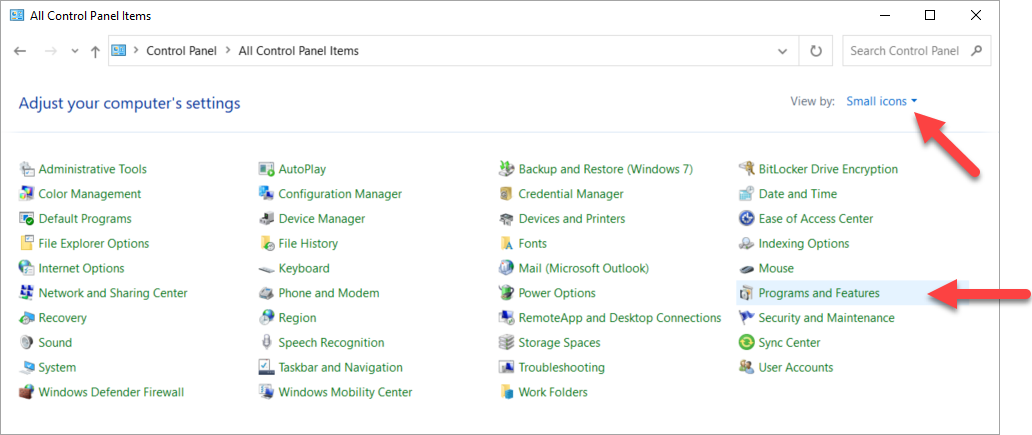Click the Sound speaker icon
This screenshot has width=1032, height=435.
coord(27,343)
